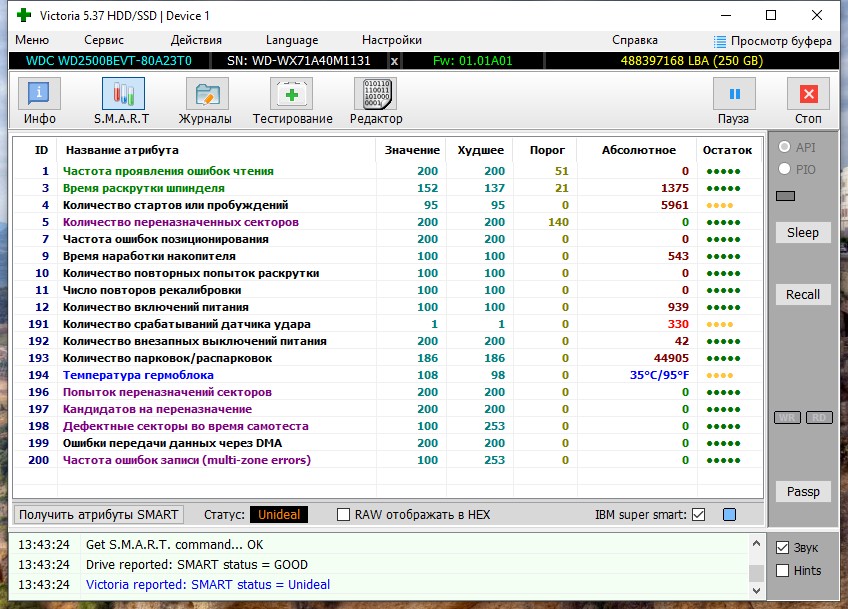Open the Журналы logs icon
The height and width of the screenshot is (609, 848).
pos(207,94)
